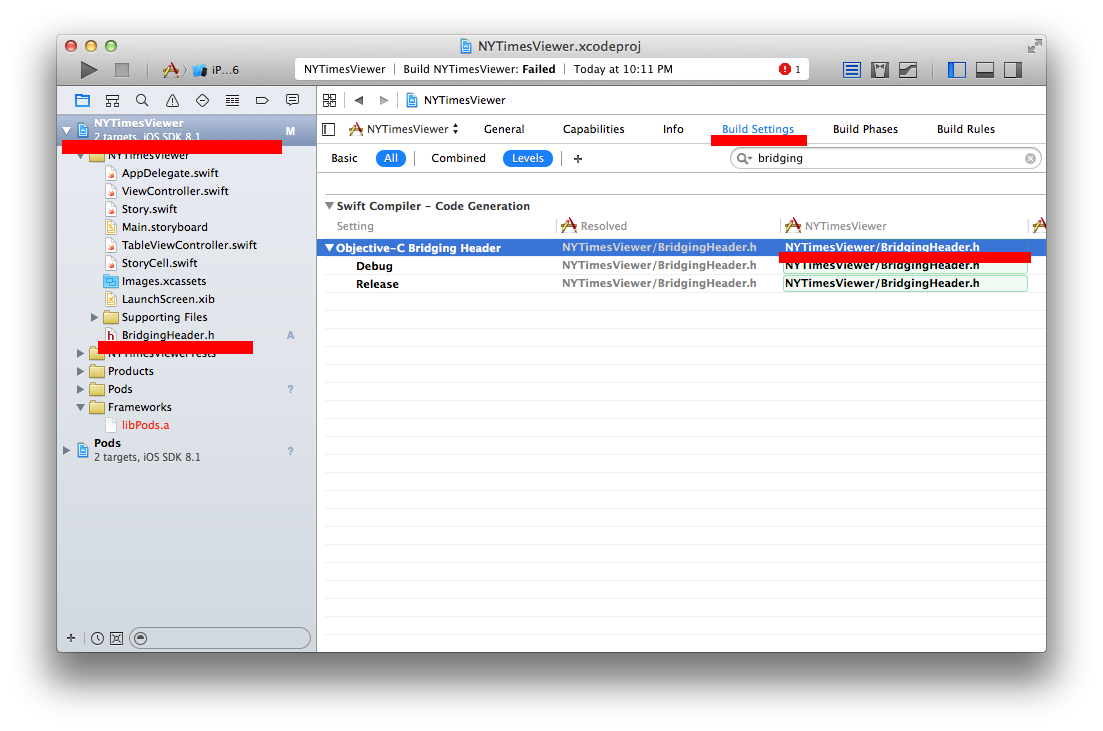Switch to the Build Rules tab
1103x731 pixels.
pyautogui.click(x=966, y=129)
